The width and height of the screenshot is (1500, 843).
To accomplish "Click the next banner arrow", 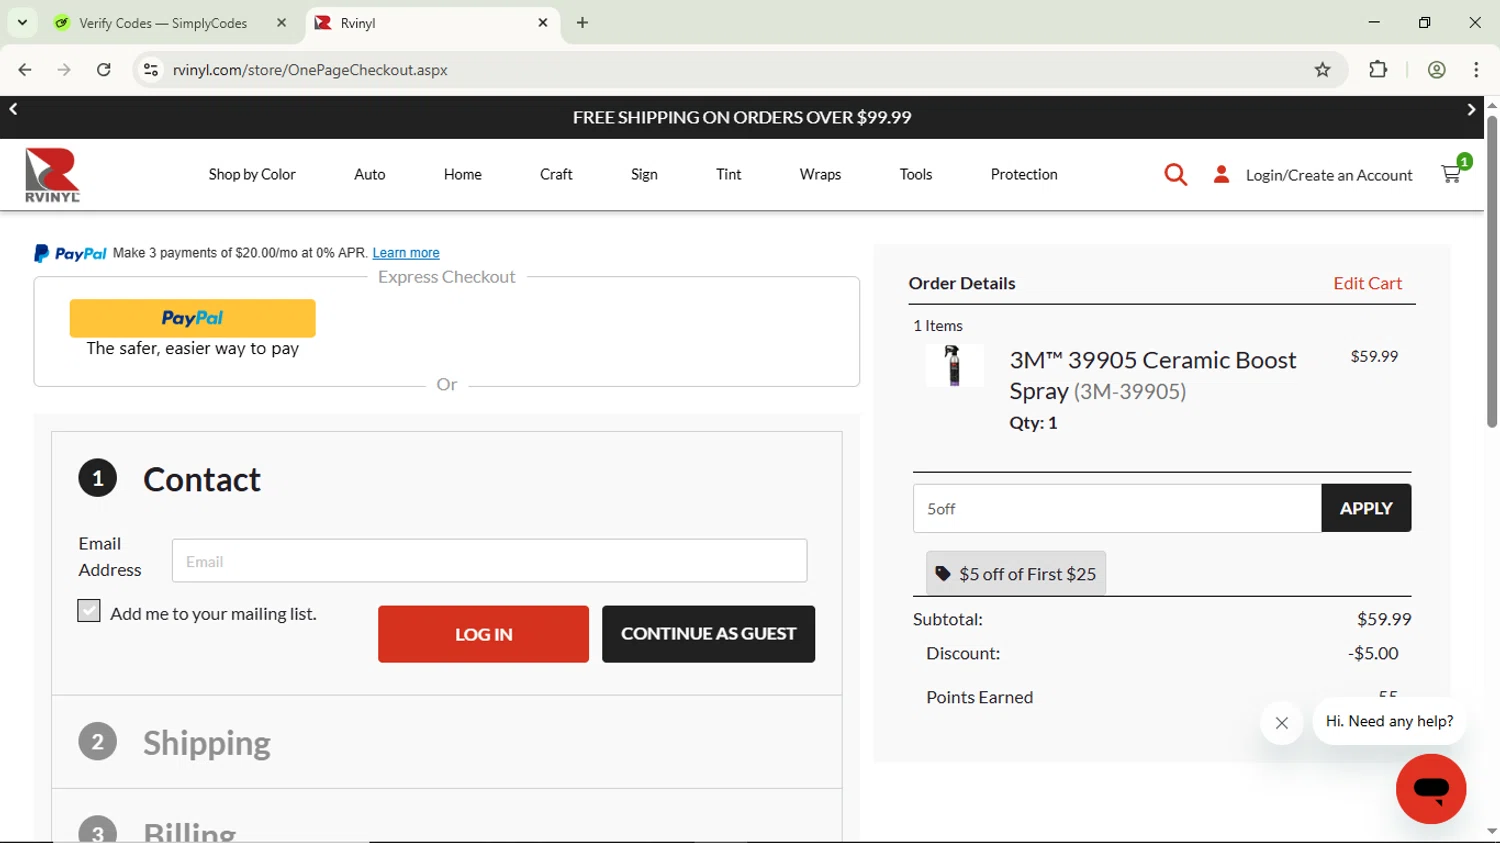I will click(x=1471, y=109).
